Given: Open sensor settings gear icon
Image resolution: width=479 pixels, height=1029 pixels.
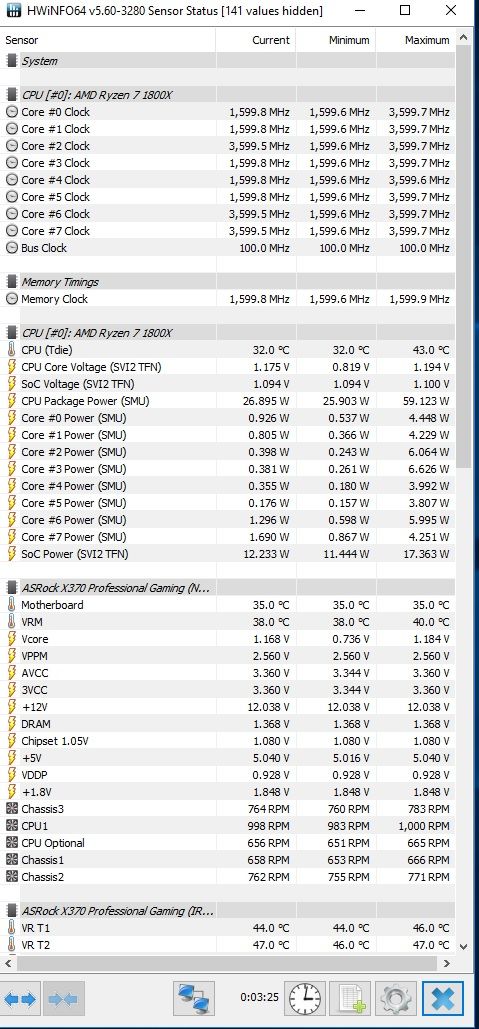Looking at the screenshot, I should [396, 999].
